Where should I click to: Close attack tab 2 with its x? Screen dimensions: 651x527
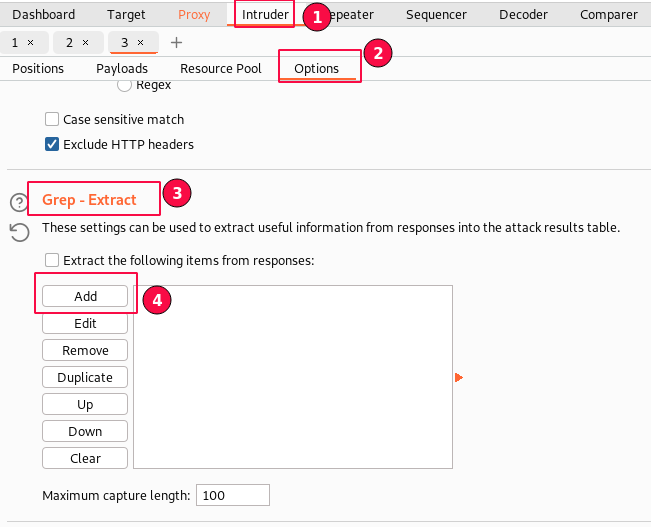coord(85,43)
